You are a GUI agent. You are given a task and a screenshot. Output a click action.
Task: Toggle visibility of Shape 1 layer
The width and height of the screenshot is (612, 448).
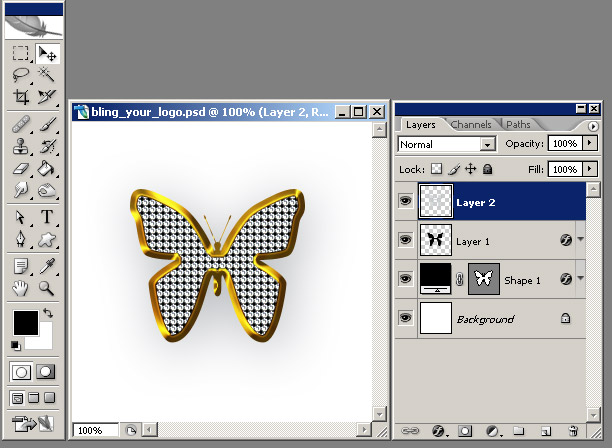(406, 279)
